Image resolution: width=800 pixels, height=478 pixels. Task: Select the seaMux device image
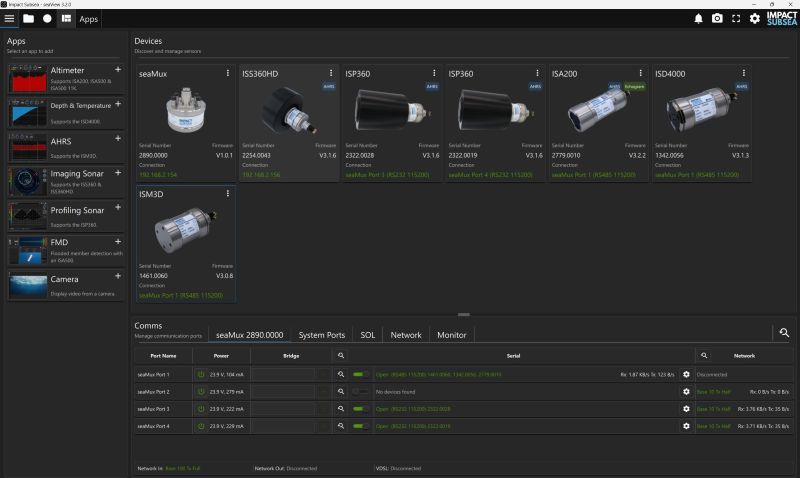(x=186, y=110)
